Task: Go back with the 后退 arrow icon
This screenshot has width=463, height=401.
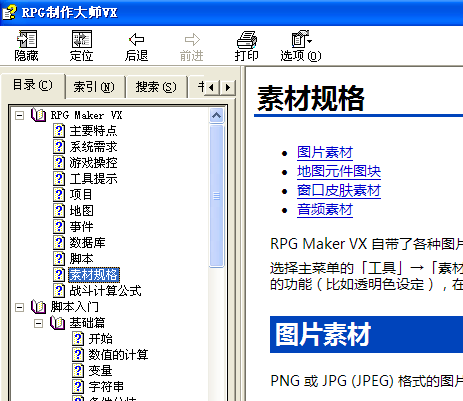Action: click(137, 39)
